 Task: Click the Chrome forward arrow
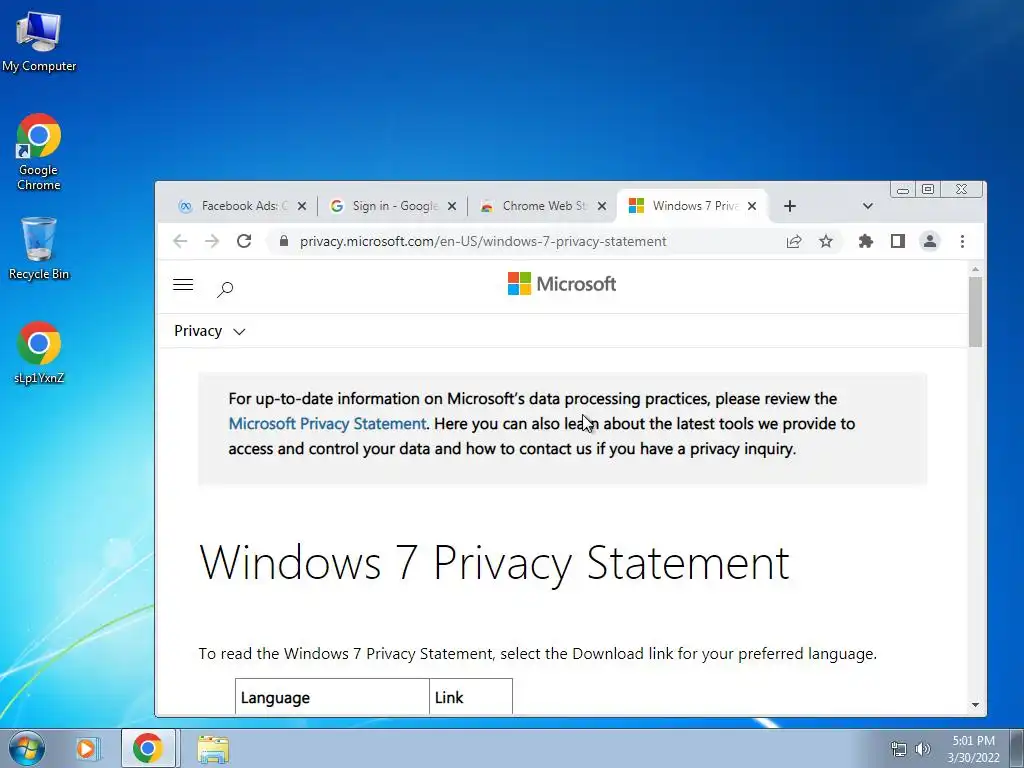click(x=212, y=242)
